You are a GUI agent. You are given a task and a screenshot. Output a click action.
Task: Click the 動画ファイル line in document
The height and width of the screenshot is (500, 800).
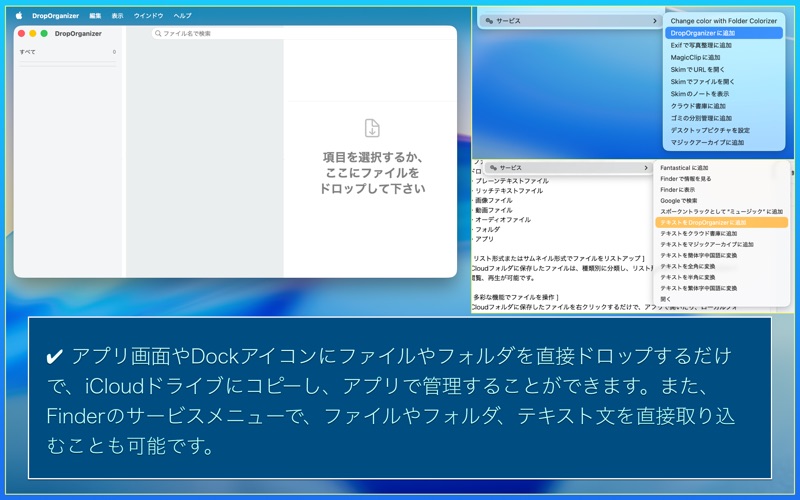click(x=493, y=210)
